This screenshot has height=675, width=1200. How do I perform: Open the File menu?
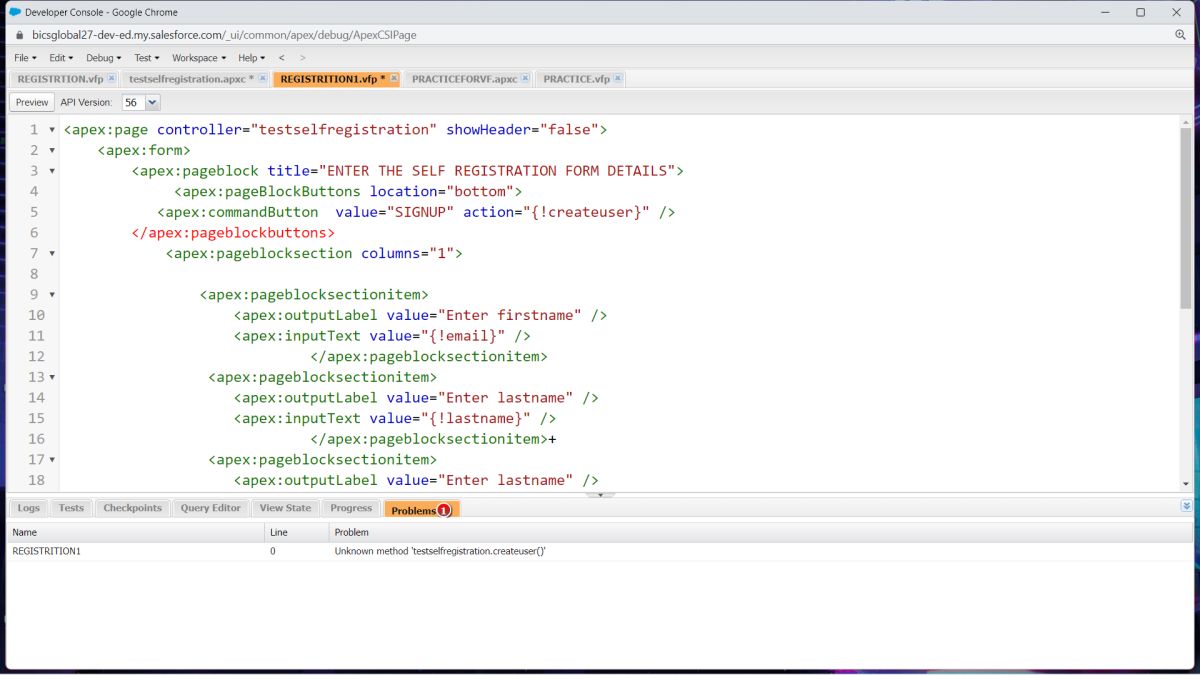click(x=25, y=58)
